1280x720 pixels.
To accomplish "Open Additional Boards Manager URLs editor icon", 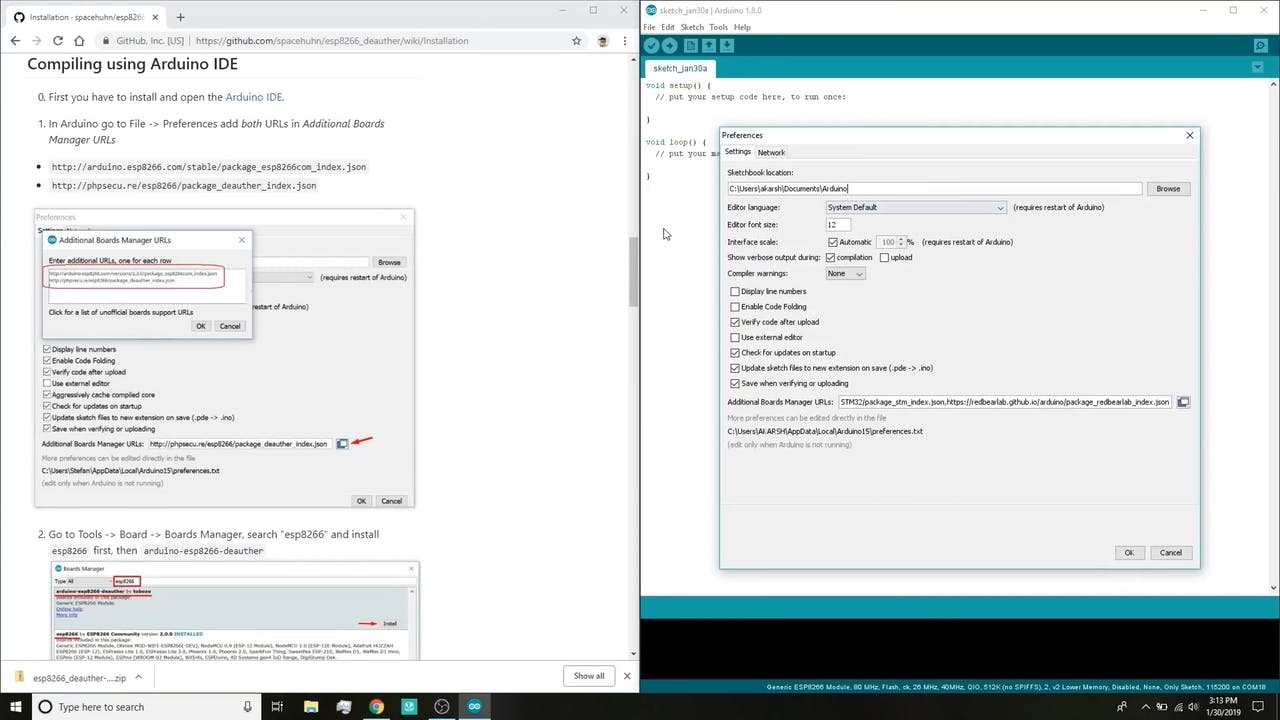I will (x=1183, y=402).
